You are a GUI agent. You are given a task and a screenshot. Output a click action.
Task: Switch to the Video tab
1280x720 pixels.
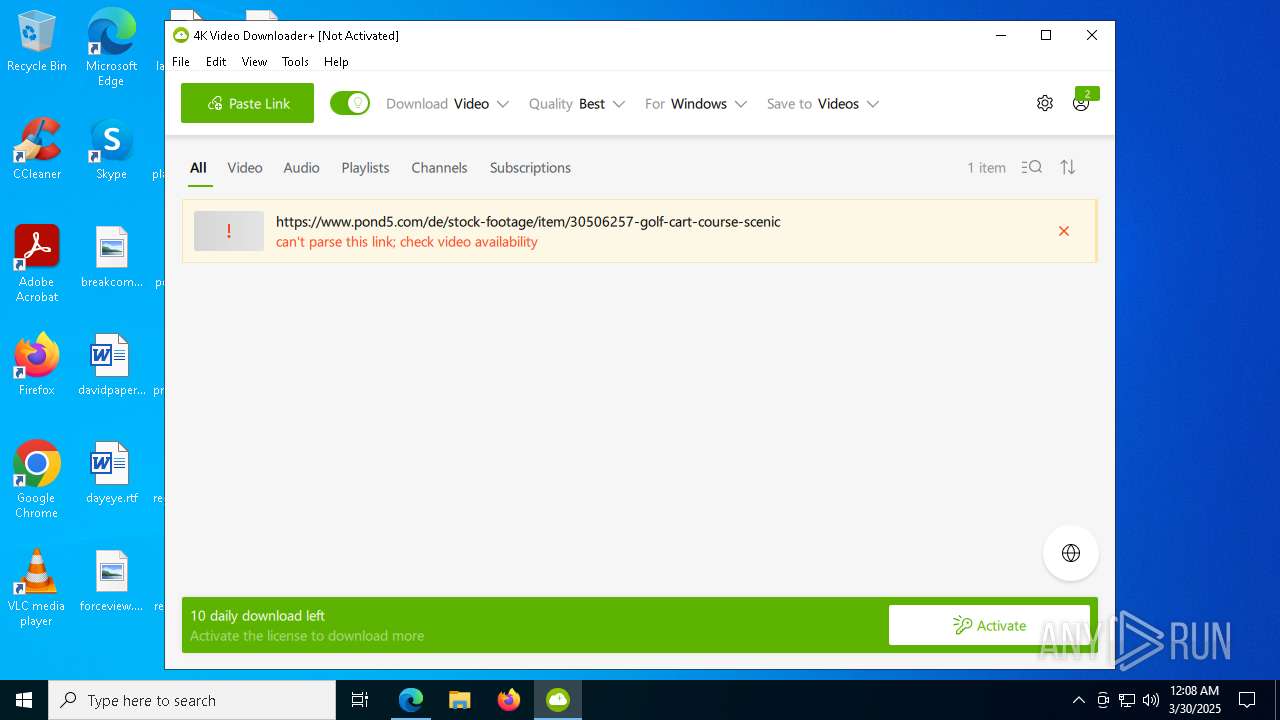(x=245, y=168)
